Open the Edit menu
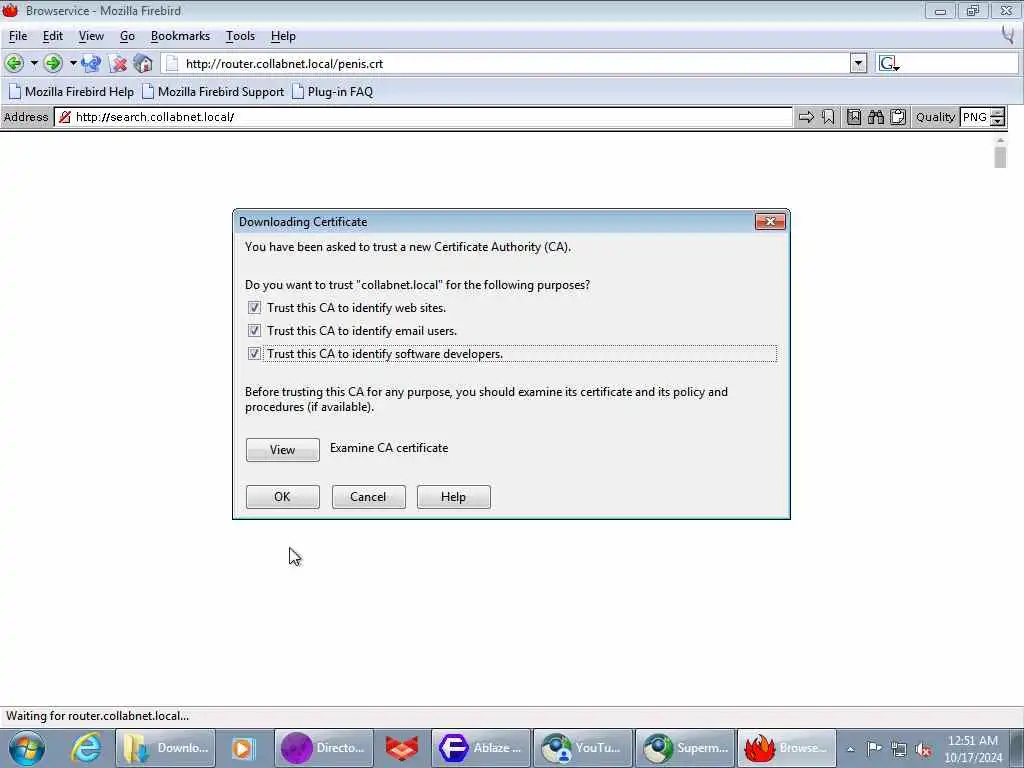This screenshot has height=768, width=1024. (x=52, y=36)
